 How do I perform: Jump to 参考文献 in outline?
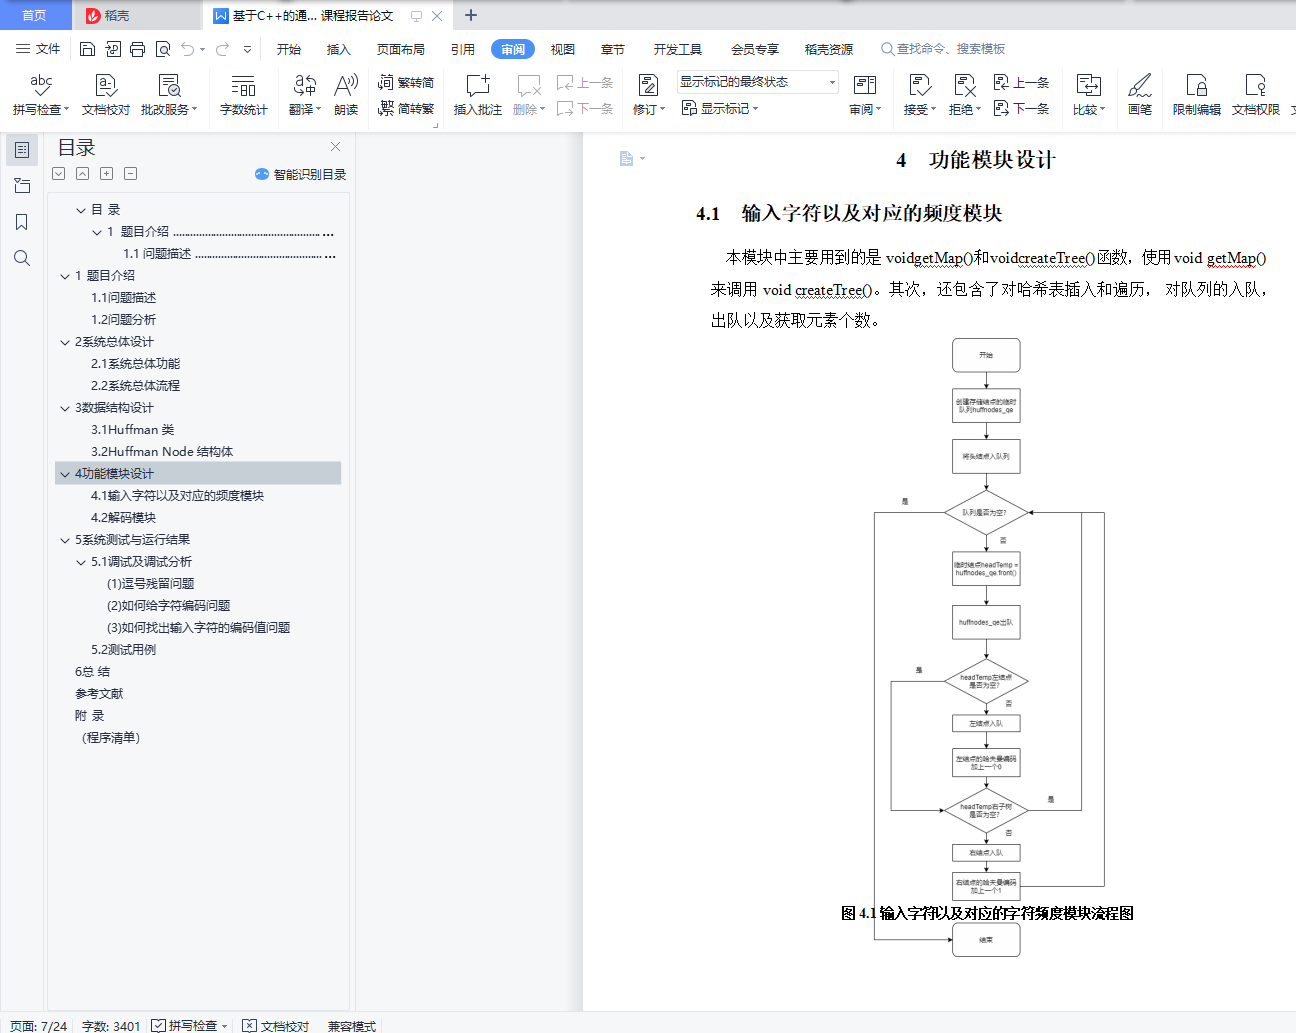(x=99, y=694)
